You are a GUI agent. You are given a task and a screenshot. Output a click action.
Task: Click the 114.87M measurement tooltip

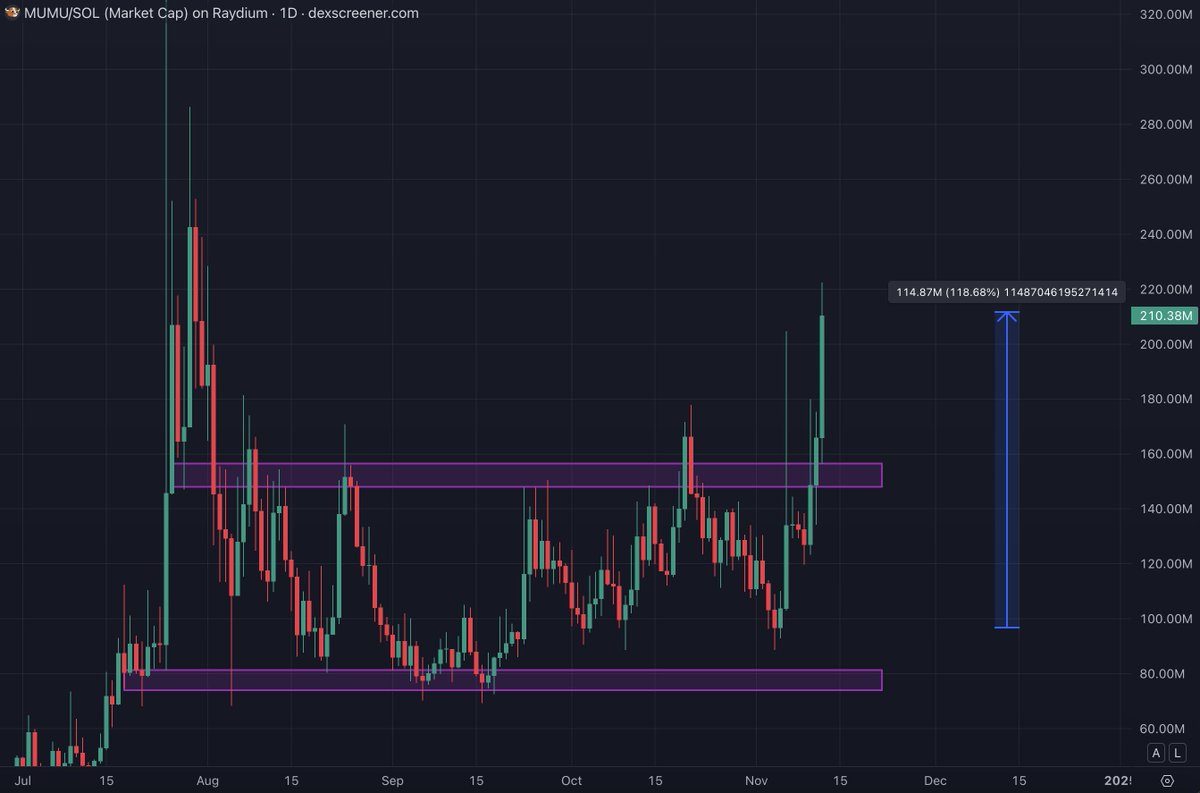click(x=1005, y=291)
